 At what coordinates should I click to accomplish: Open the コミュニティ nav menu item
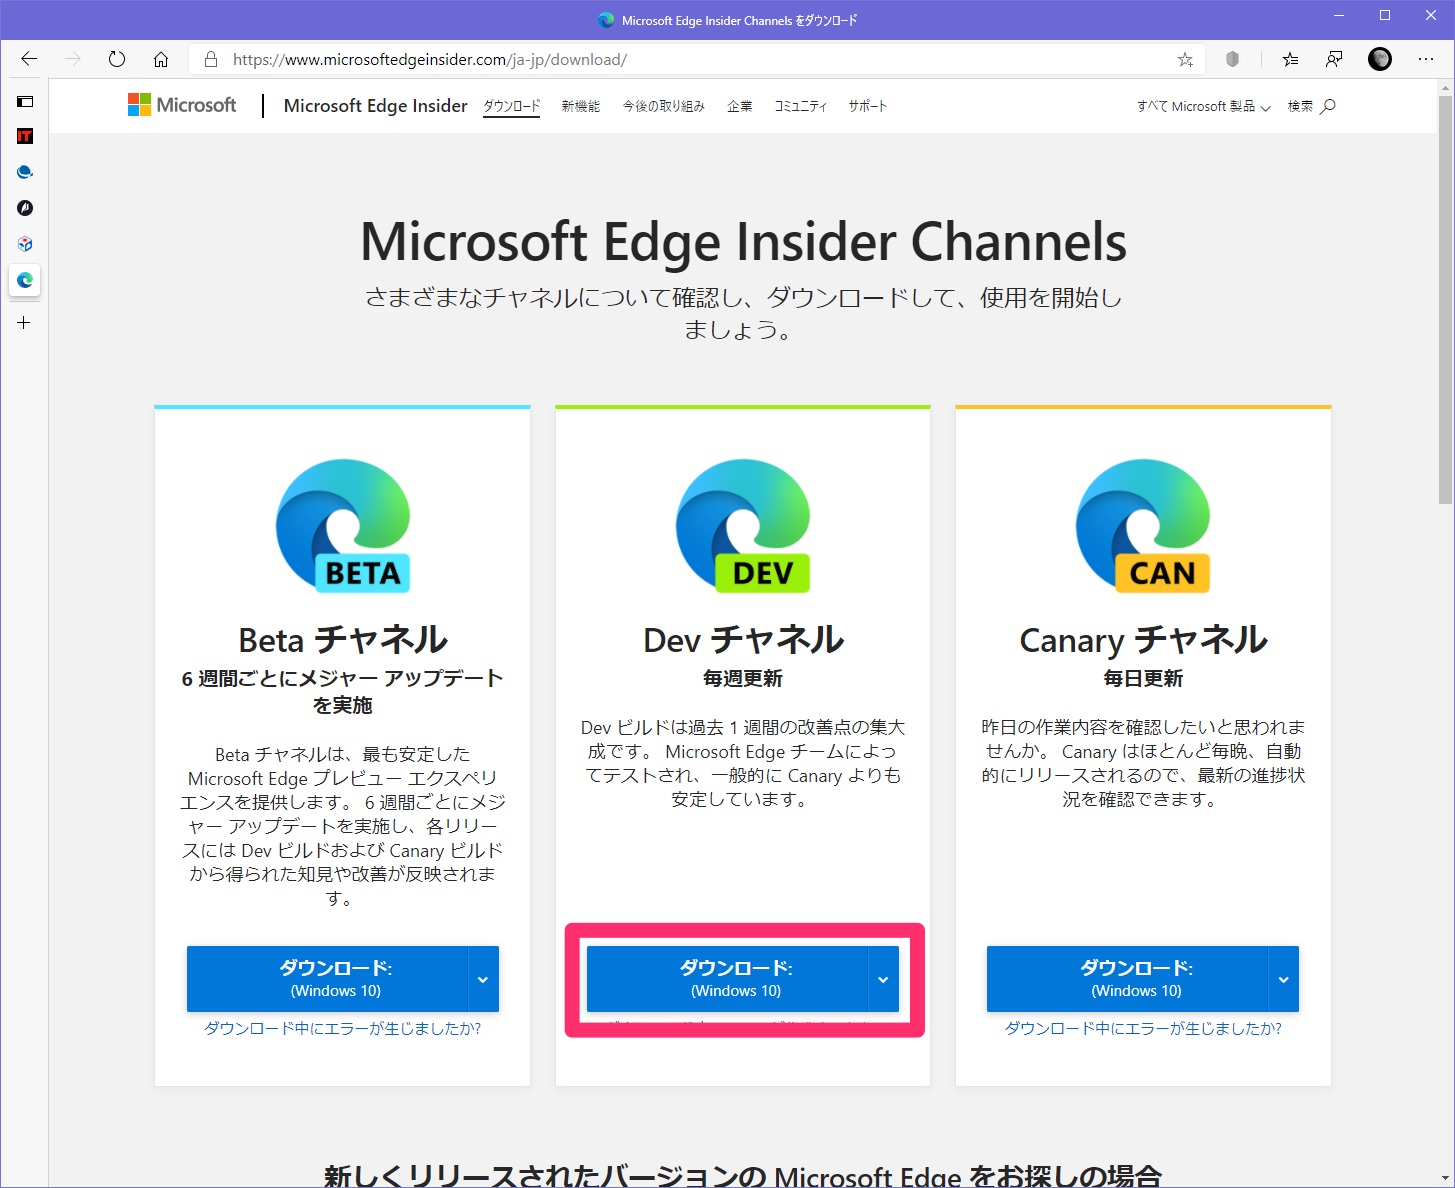[800, 106]
